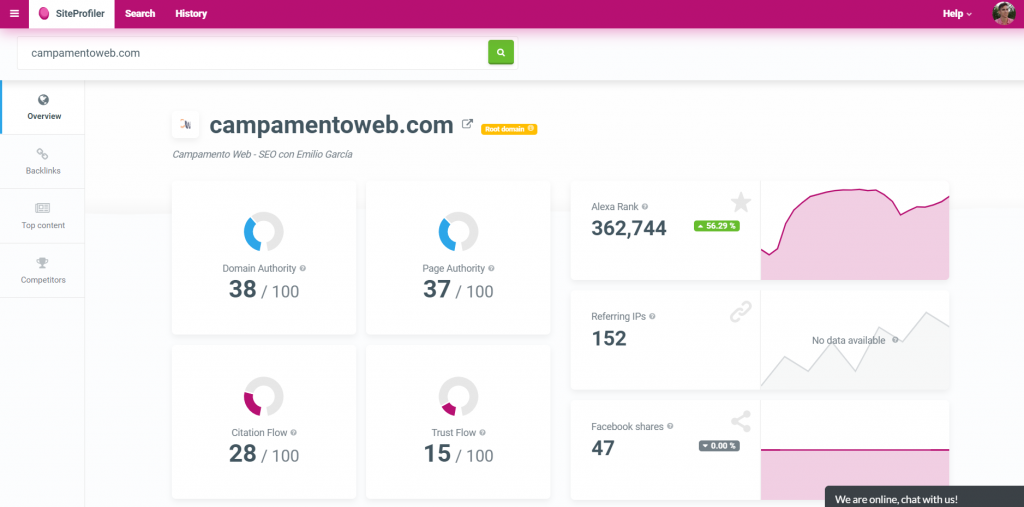Image resolution: width=1024 pixels, height=507 pixels.
Task: Click the 56.29 % change badge
Action: [716, 226]
